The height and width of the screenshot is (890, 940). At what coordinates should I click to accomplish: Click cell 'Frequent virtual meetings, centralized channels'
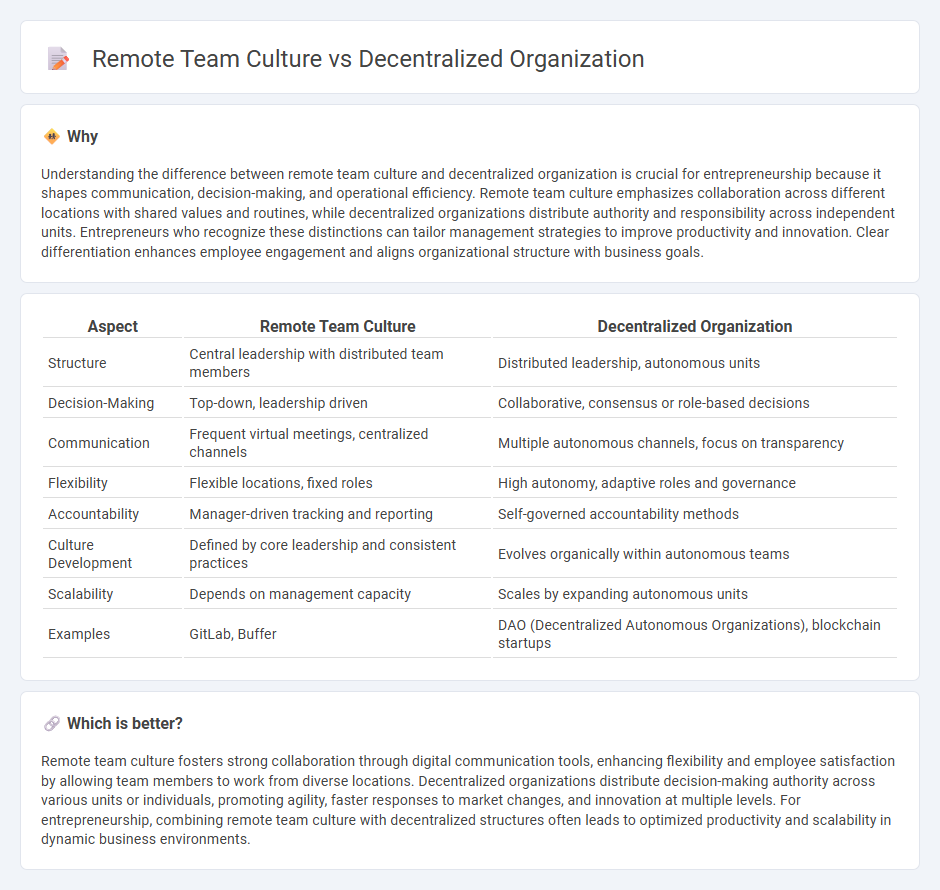338,443
